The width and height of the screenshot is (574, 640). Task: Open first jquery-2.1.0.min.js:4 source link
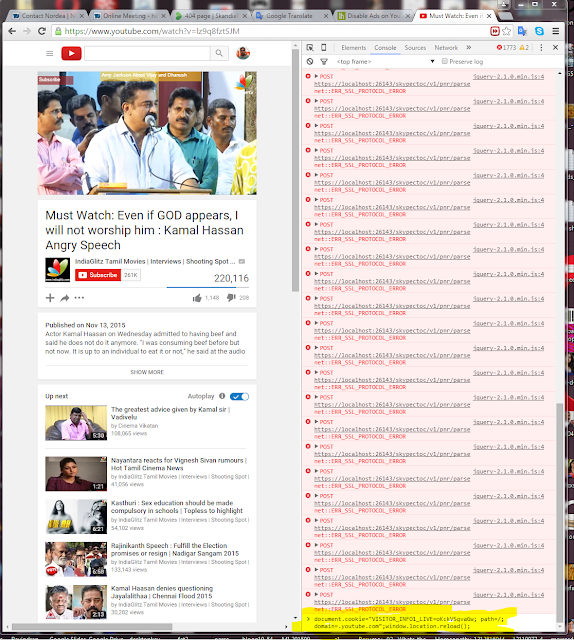(x=508, y=77)
